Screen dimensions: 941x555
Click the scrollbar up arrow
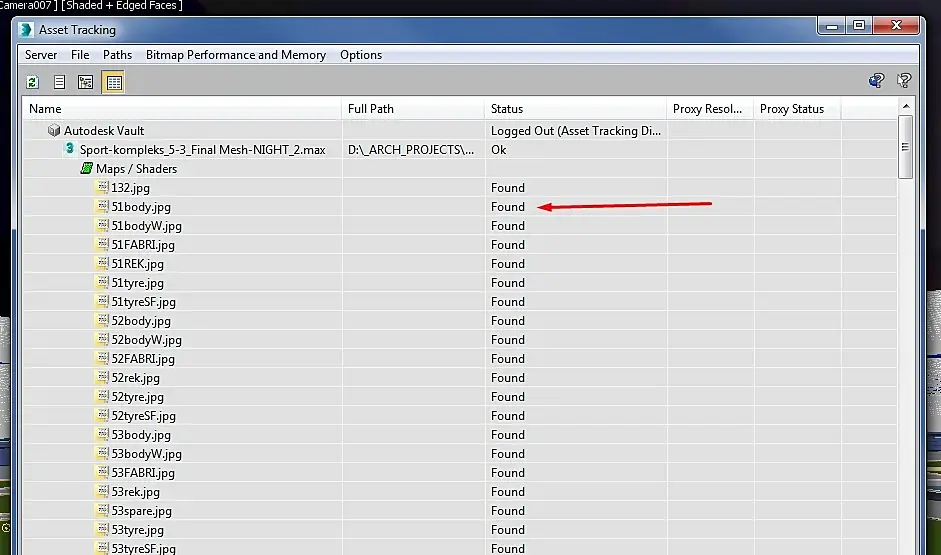point(906,106)
